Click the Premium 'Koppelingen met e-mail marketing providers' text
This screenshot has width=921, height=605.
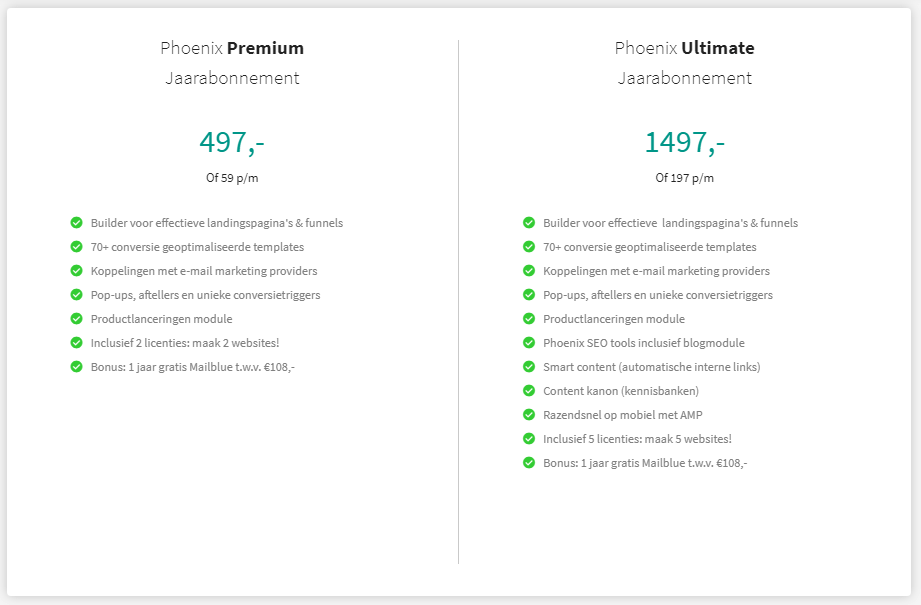[204, 271]
